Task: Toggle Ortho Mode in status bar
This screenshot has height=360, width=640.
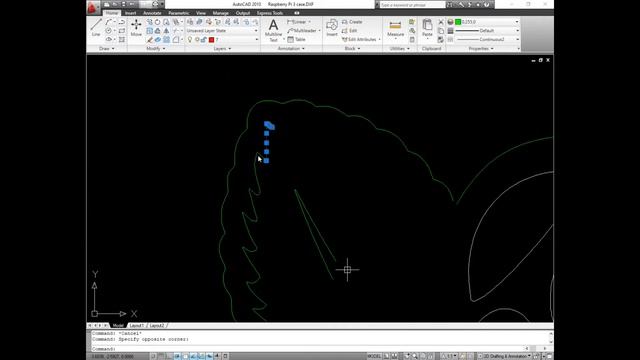Action: click(x=169, y=356)
